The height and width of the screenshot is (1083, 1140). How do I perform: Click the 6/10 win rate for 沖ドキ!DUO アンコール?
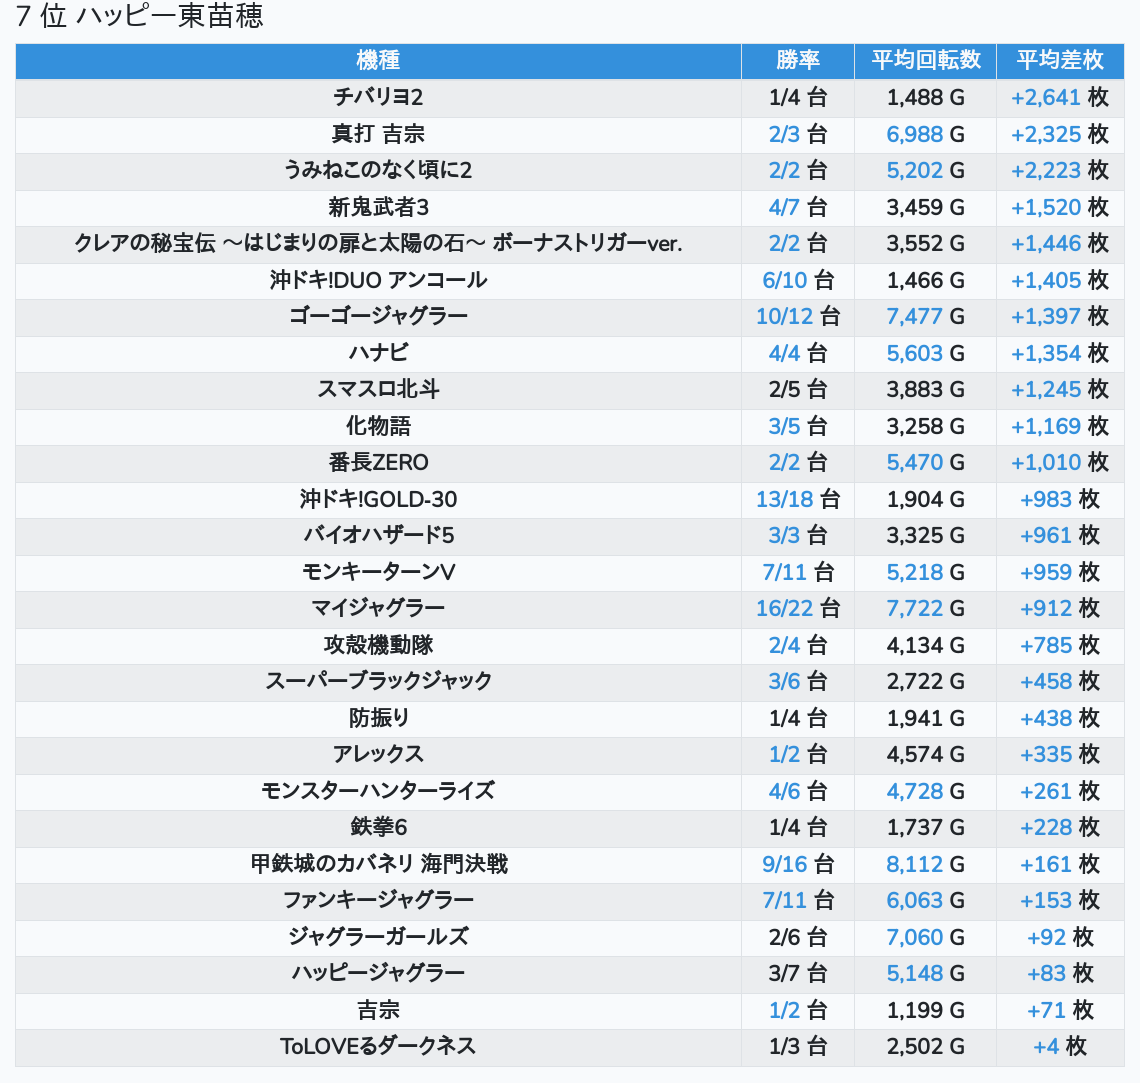pos(783,280)
